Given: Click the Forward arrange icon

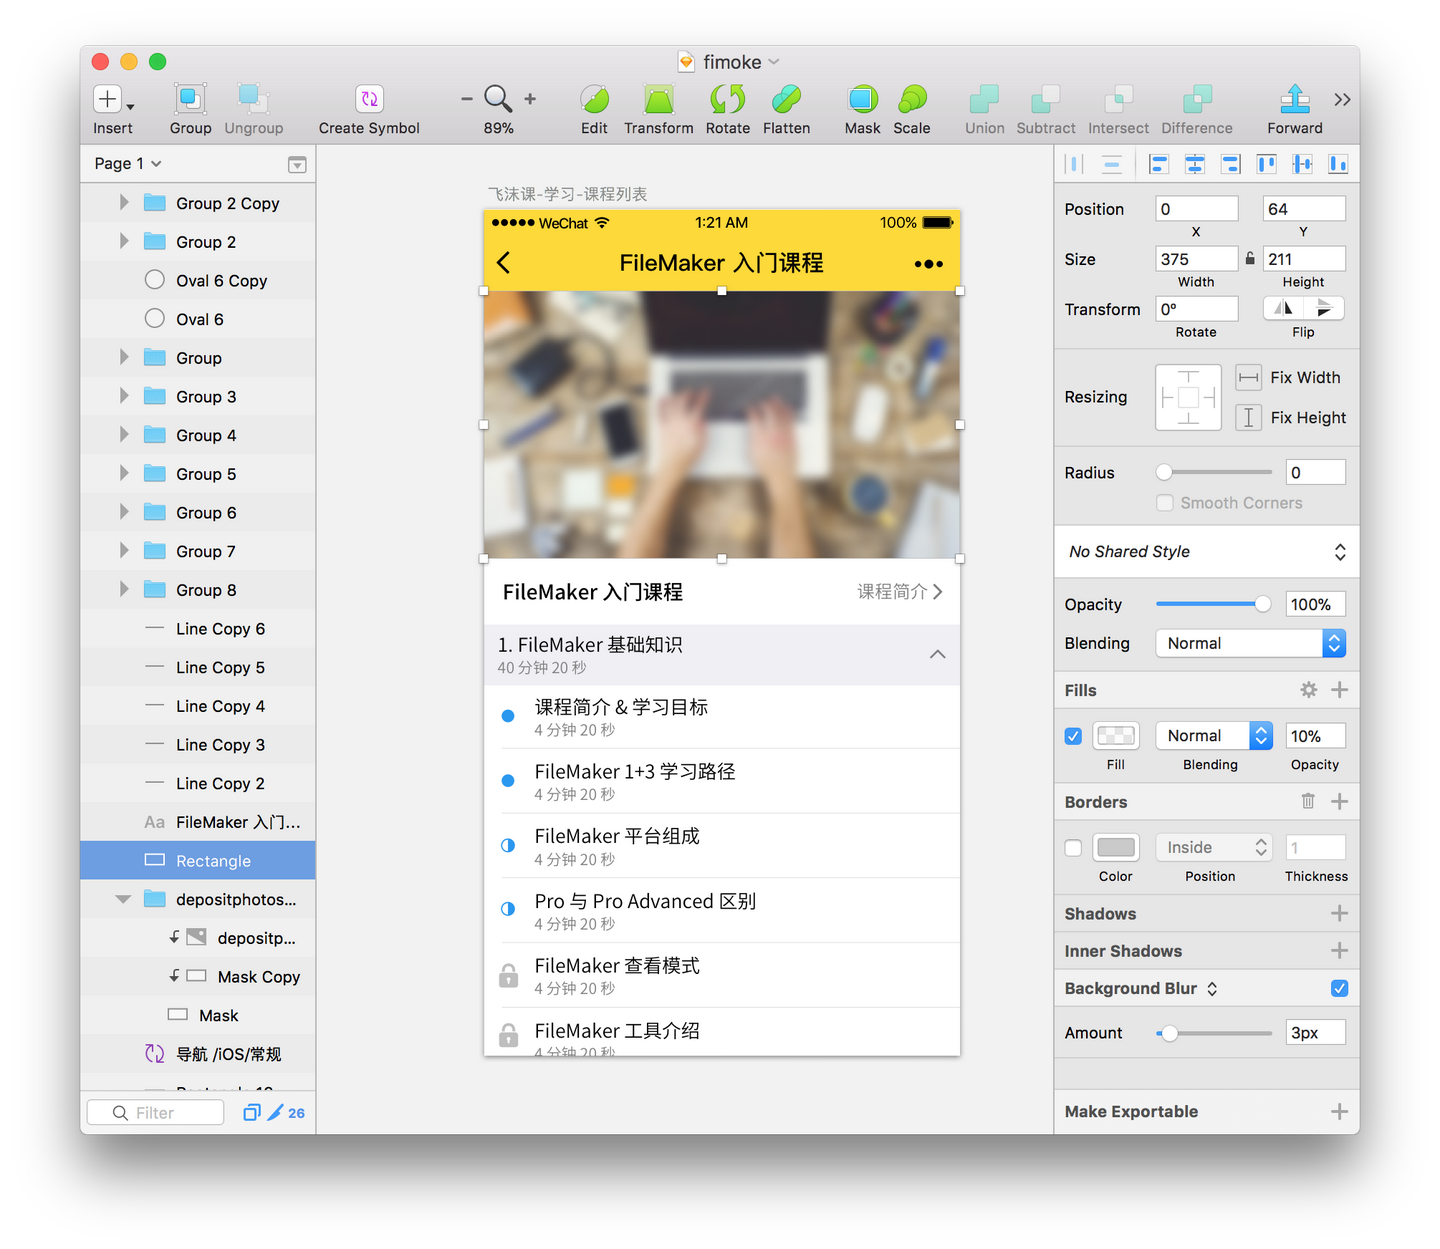Looking at the screenshot, I should (x=1295, y=99).
